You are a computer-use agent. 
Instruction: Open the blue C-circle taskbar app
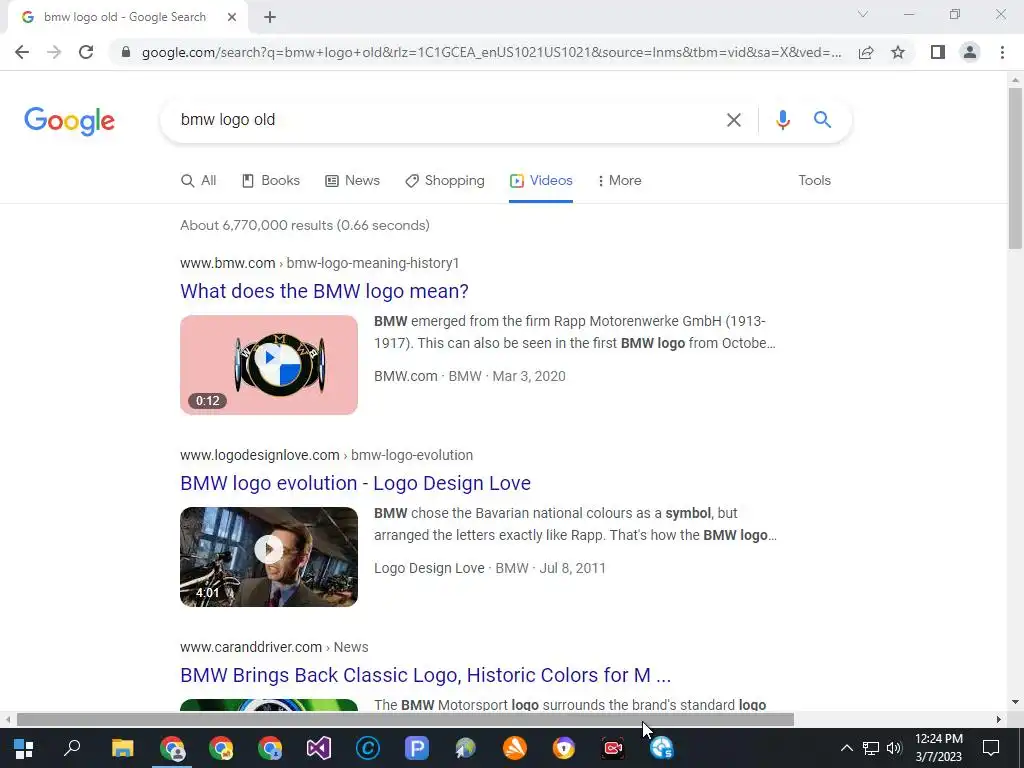368,748
